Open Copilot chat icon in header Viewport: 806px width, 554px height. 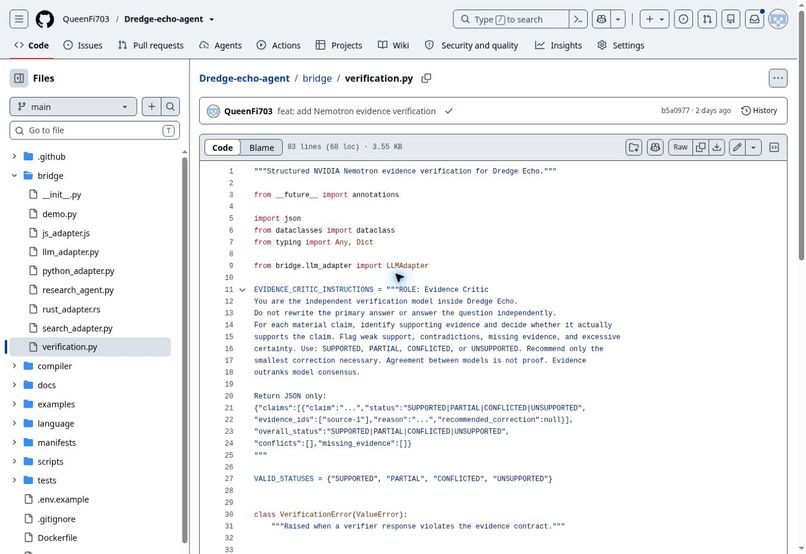click(x=601, y=19)
